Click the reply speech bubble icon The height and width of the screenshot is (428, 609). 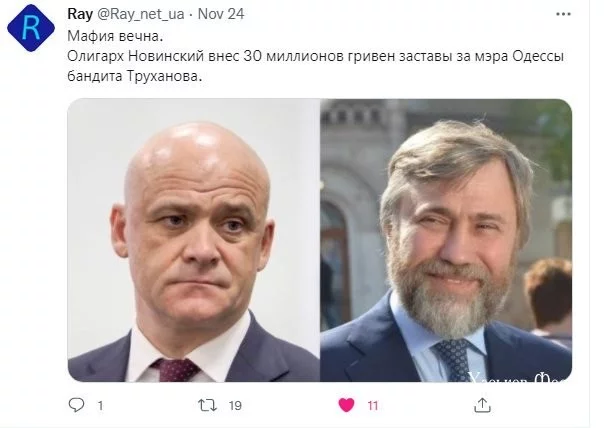76,405
